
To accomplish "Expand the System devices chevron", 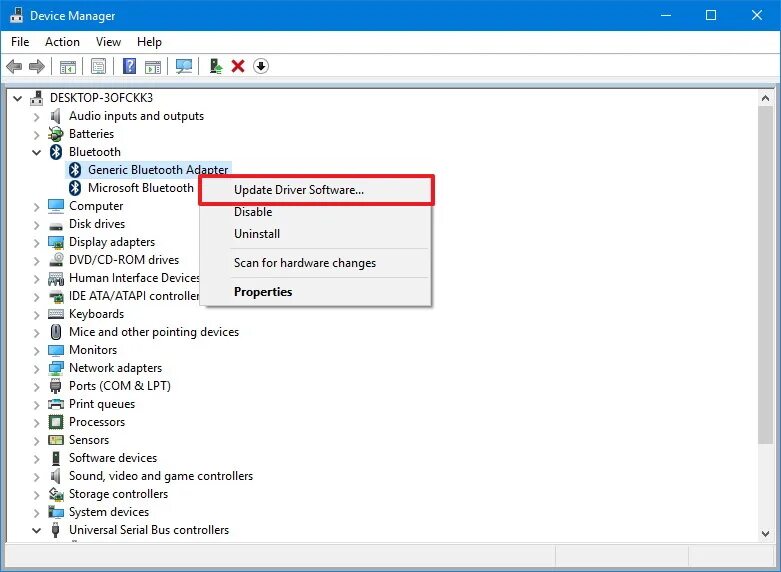I will tap(36, 512).
